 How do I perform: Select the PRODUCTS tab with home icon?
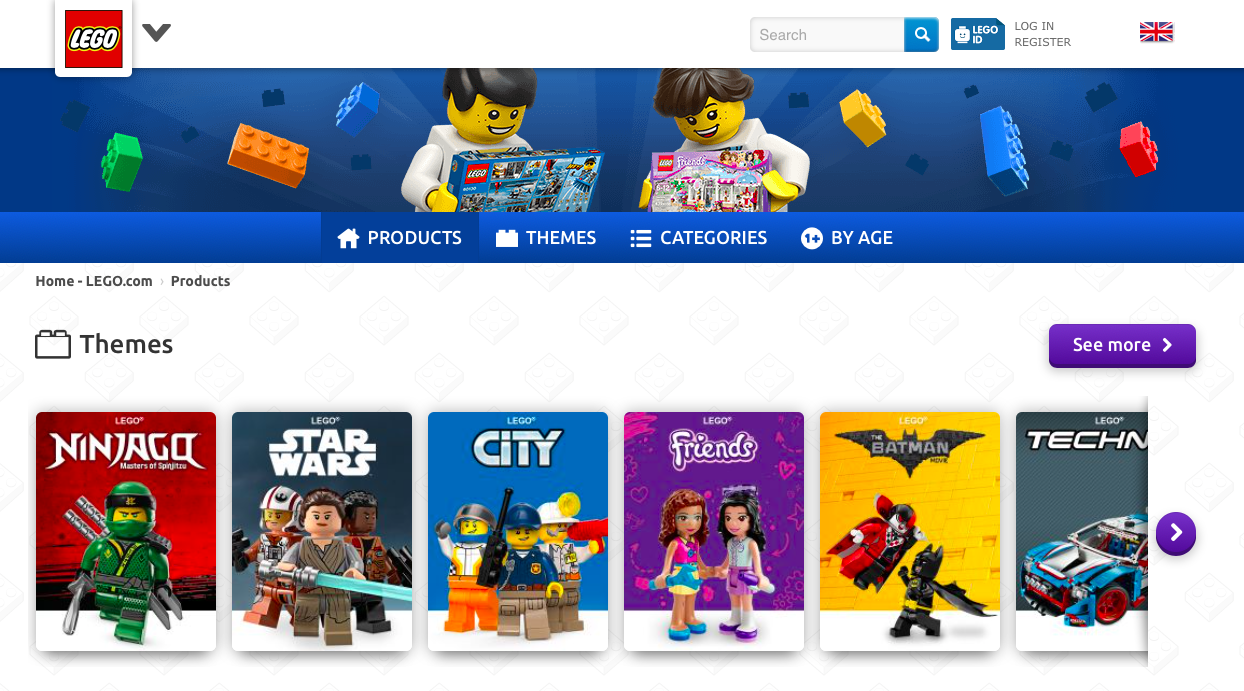click(x=400, y=238)
